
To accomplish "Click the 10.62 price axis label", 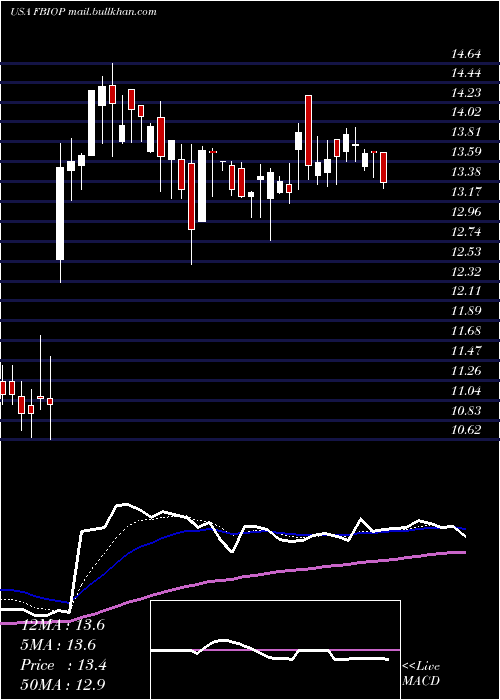I will (466, 430).
